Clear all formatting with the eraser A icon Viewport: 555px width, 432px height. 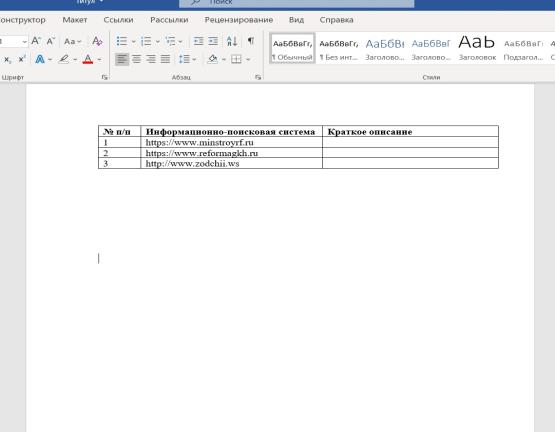click(97, 41)
